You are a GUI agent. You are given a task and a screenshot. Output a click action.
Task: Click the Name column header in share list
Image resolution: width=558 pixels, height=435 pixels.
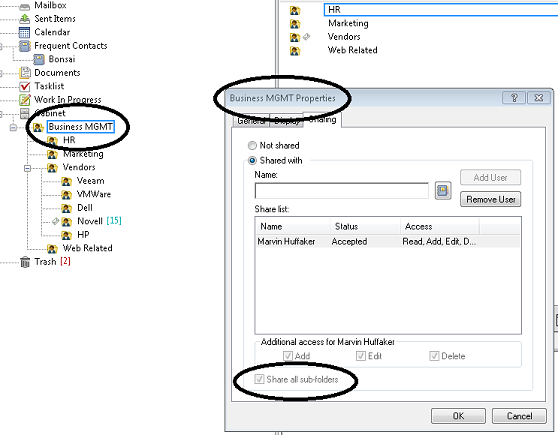[293, 226]
